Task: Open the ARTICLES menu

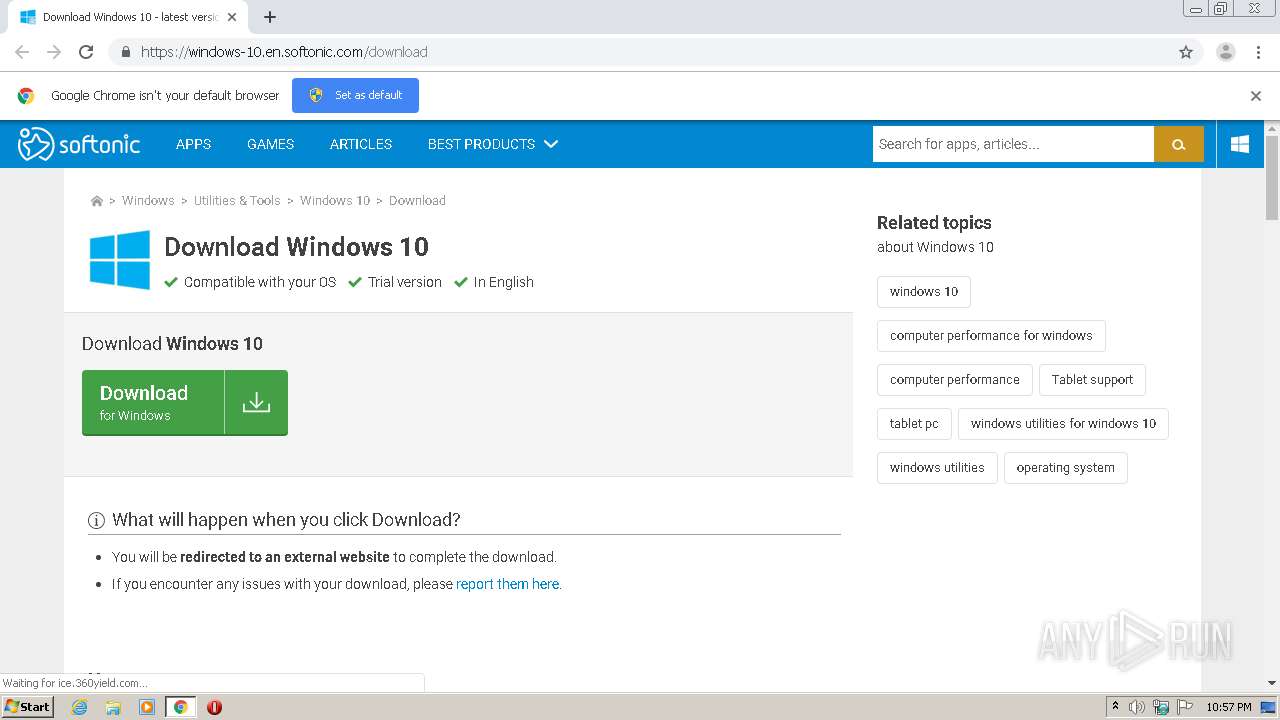Action: point(361,144)
